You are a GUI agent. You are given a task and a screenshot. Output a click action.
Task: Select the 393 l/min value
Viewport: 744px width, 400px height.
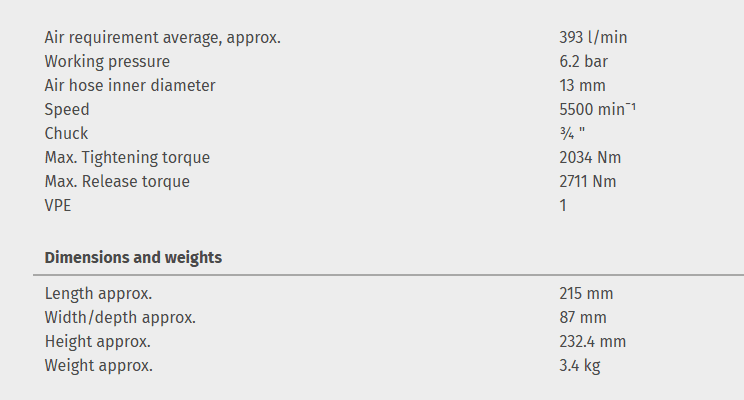coord(593,38)
